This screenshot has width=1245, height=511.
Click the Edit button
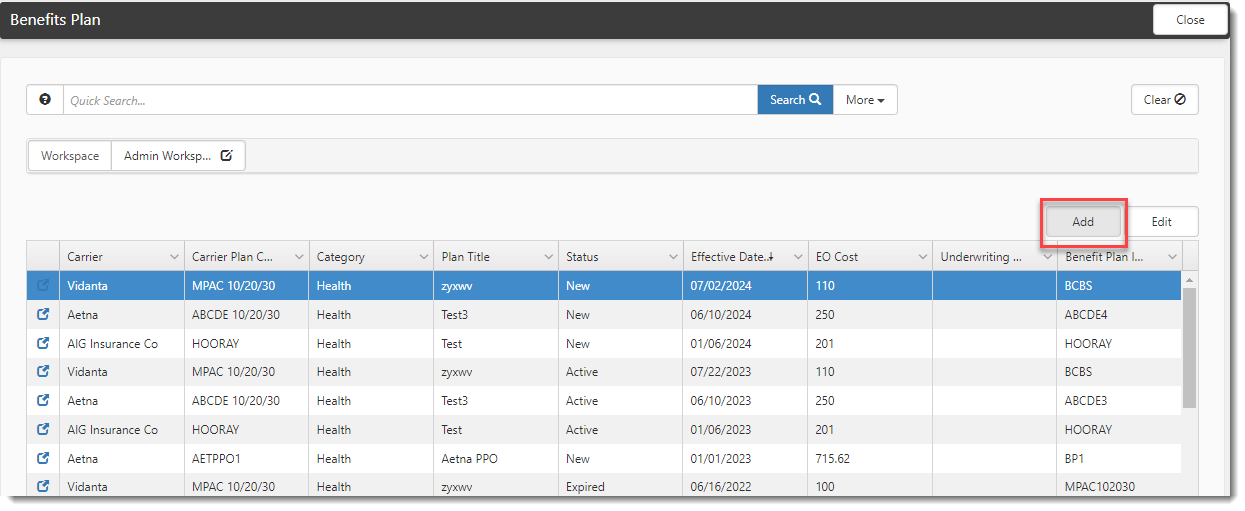coord(1161,222)
